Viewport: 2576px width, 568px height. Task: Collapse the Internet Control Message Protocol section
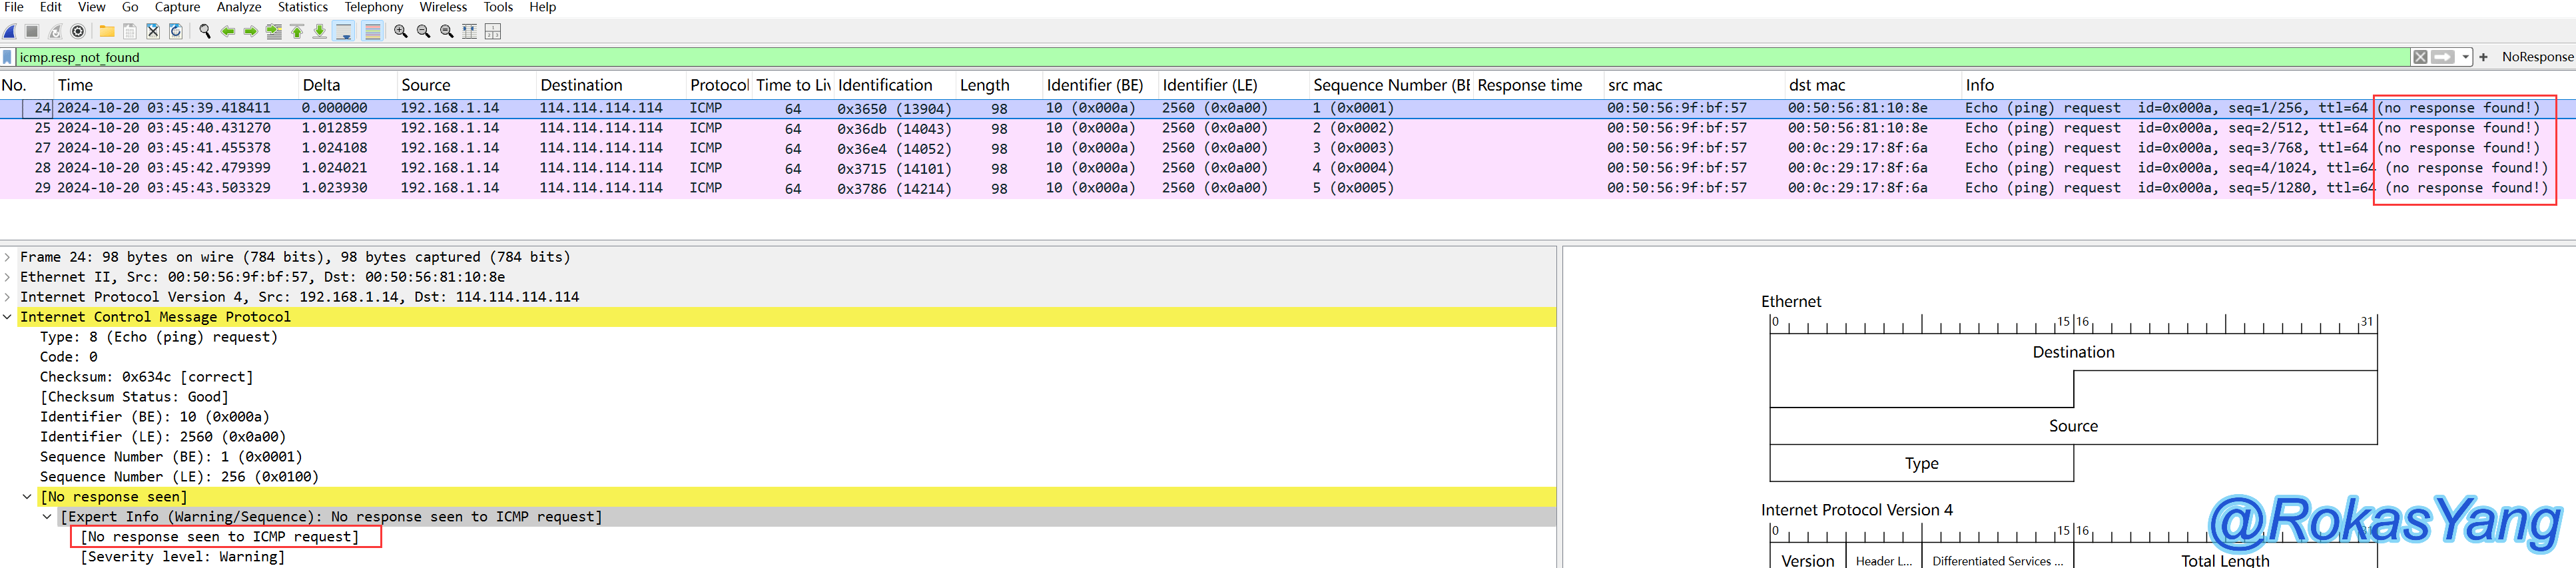(x=8, y=317)
